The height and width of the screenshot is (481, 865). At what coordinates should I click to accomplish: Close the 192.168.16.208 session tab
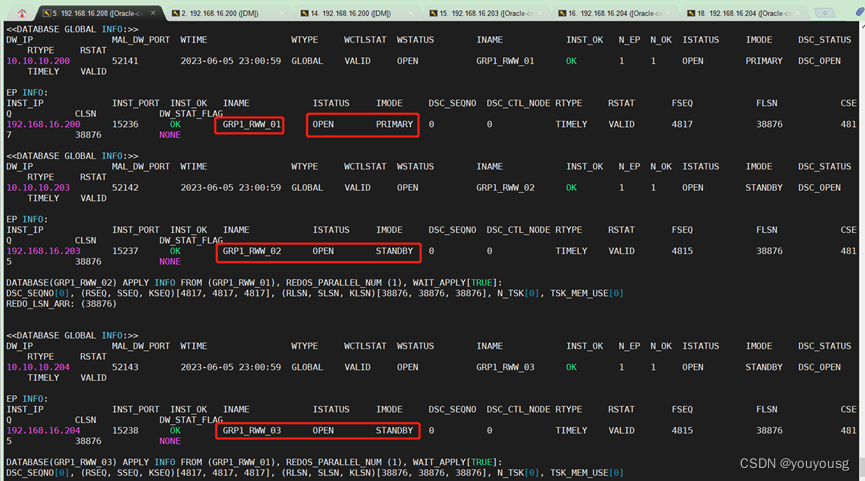tap(153, 13)
